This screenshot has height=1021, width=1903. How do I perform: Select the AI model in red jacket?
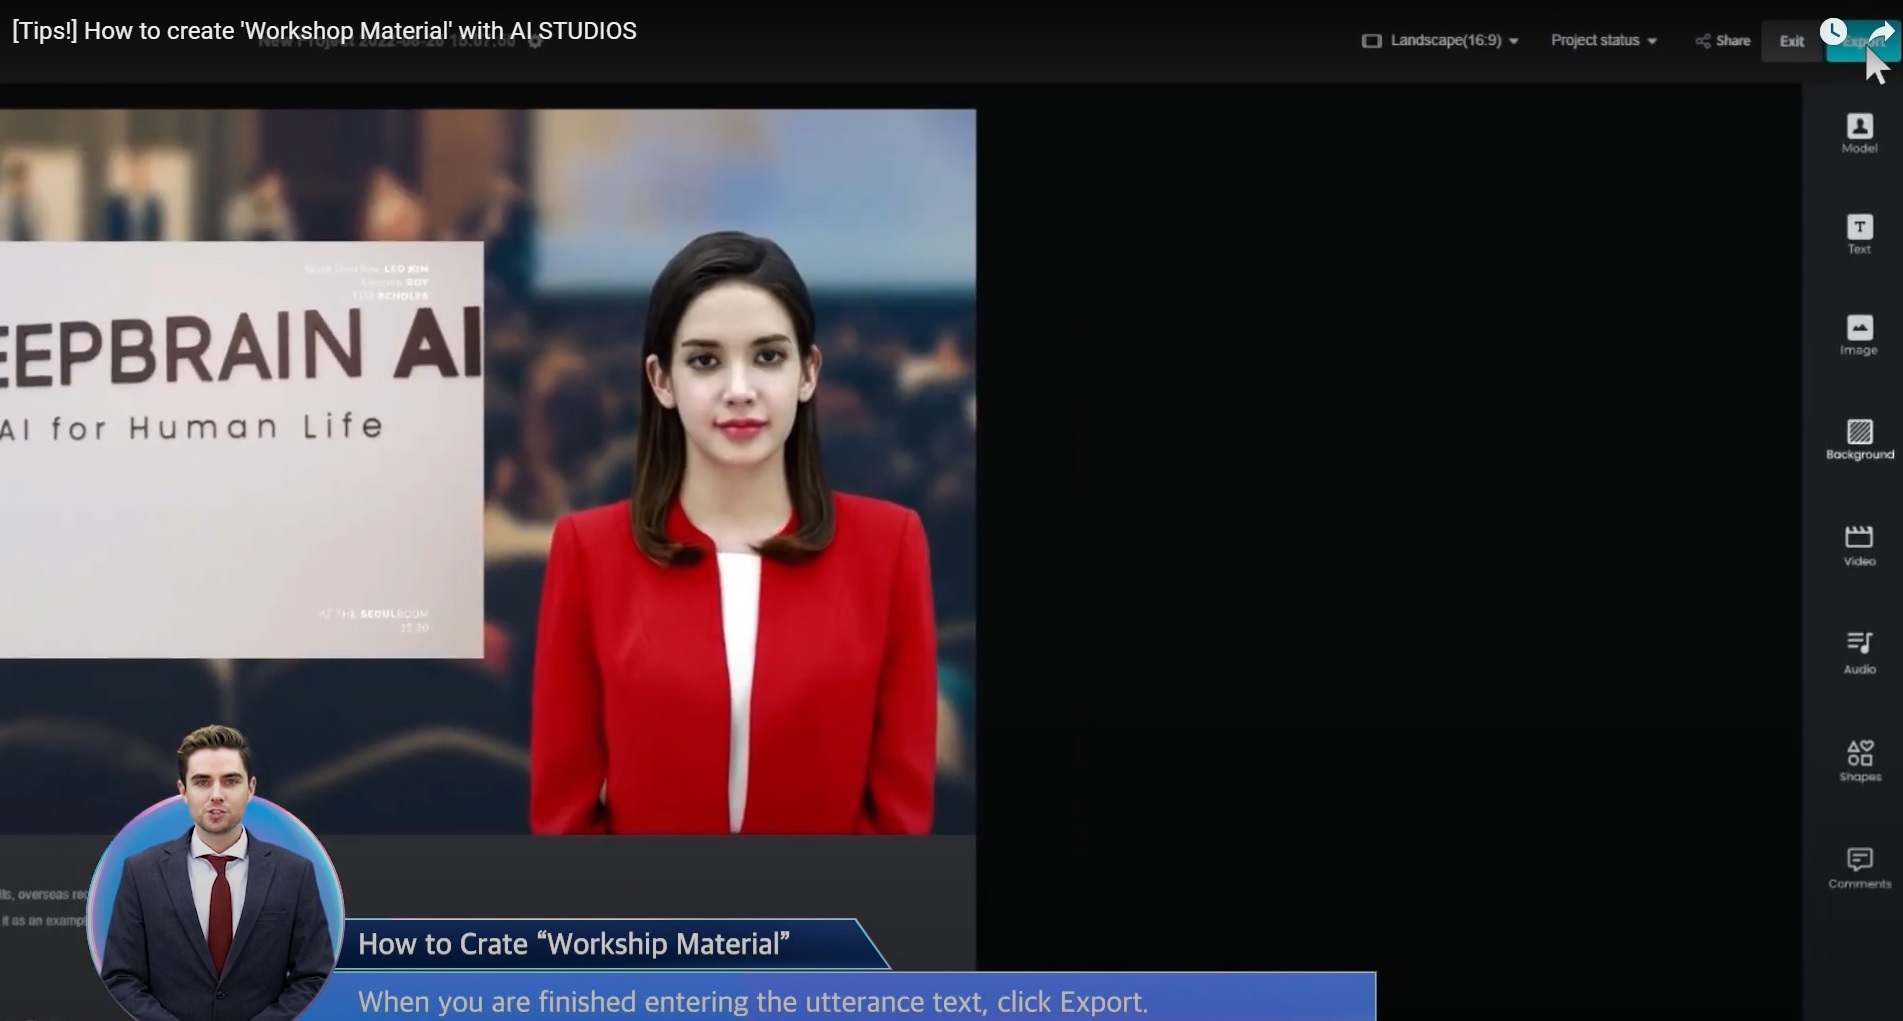736,533
